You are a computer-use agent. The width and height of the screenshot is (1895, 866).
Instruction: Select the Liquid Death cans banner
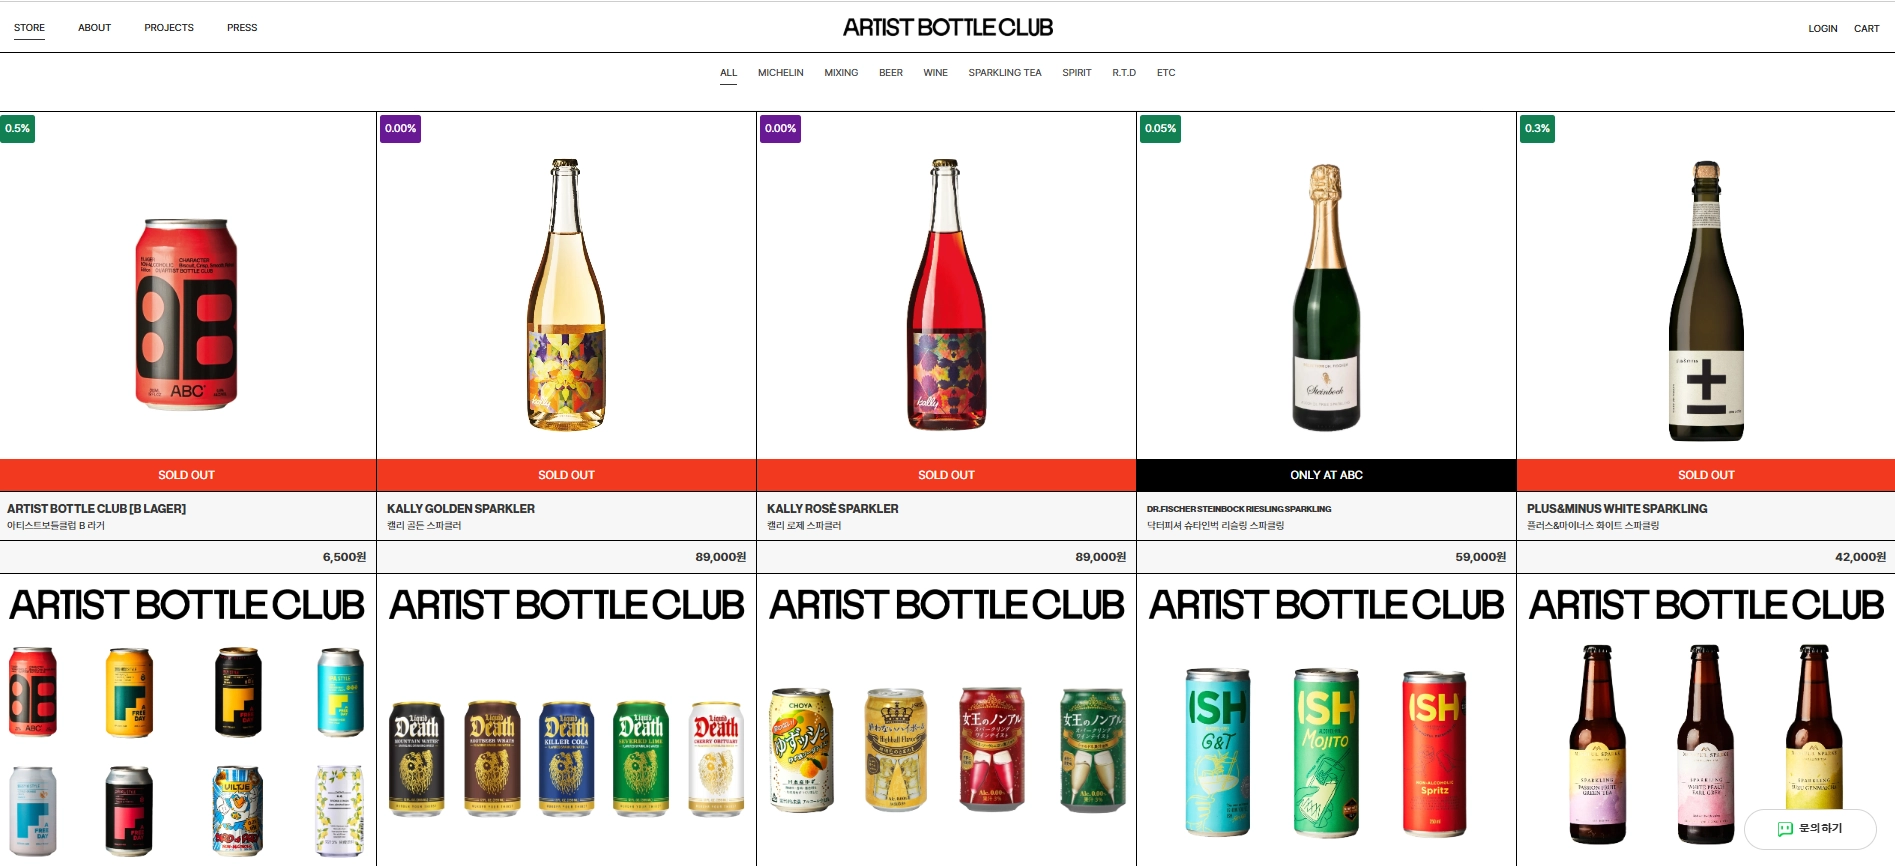point(567,720)
